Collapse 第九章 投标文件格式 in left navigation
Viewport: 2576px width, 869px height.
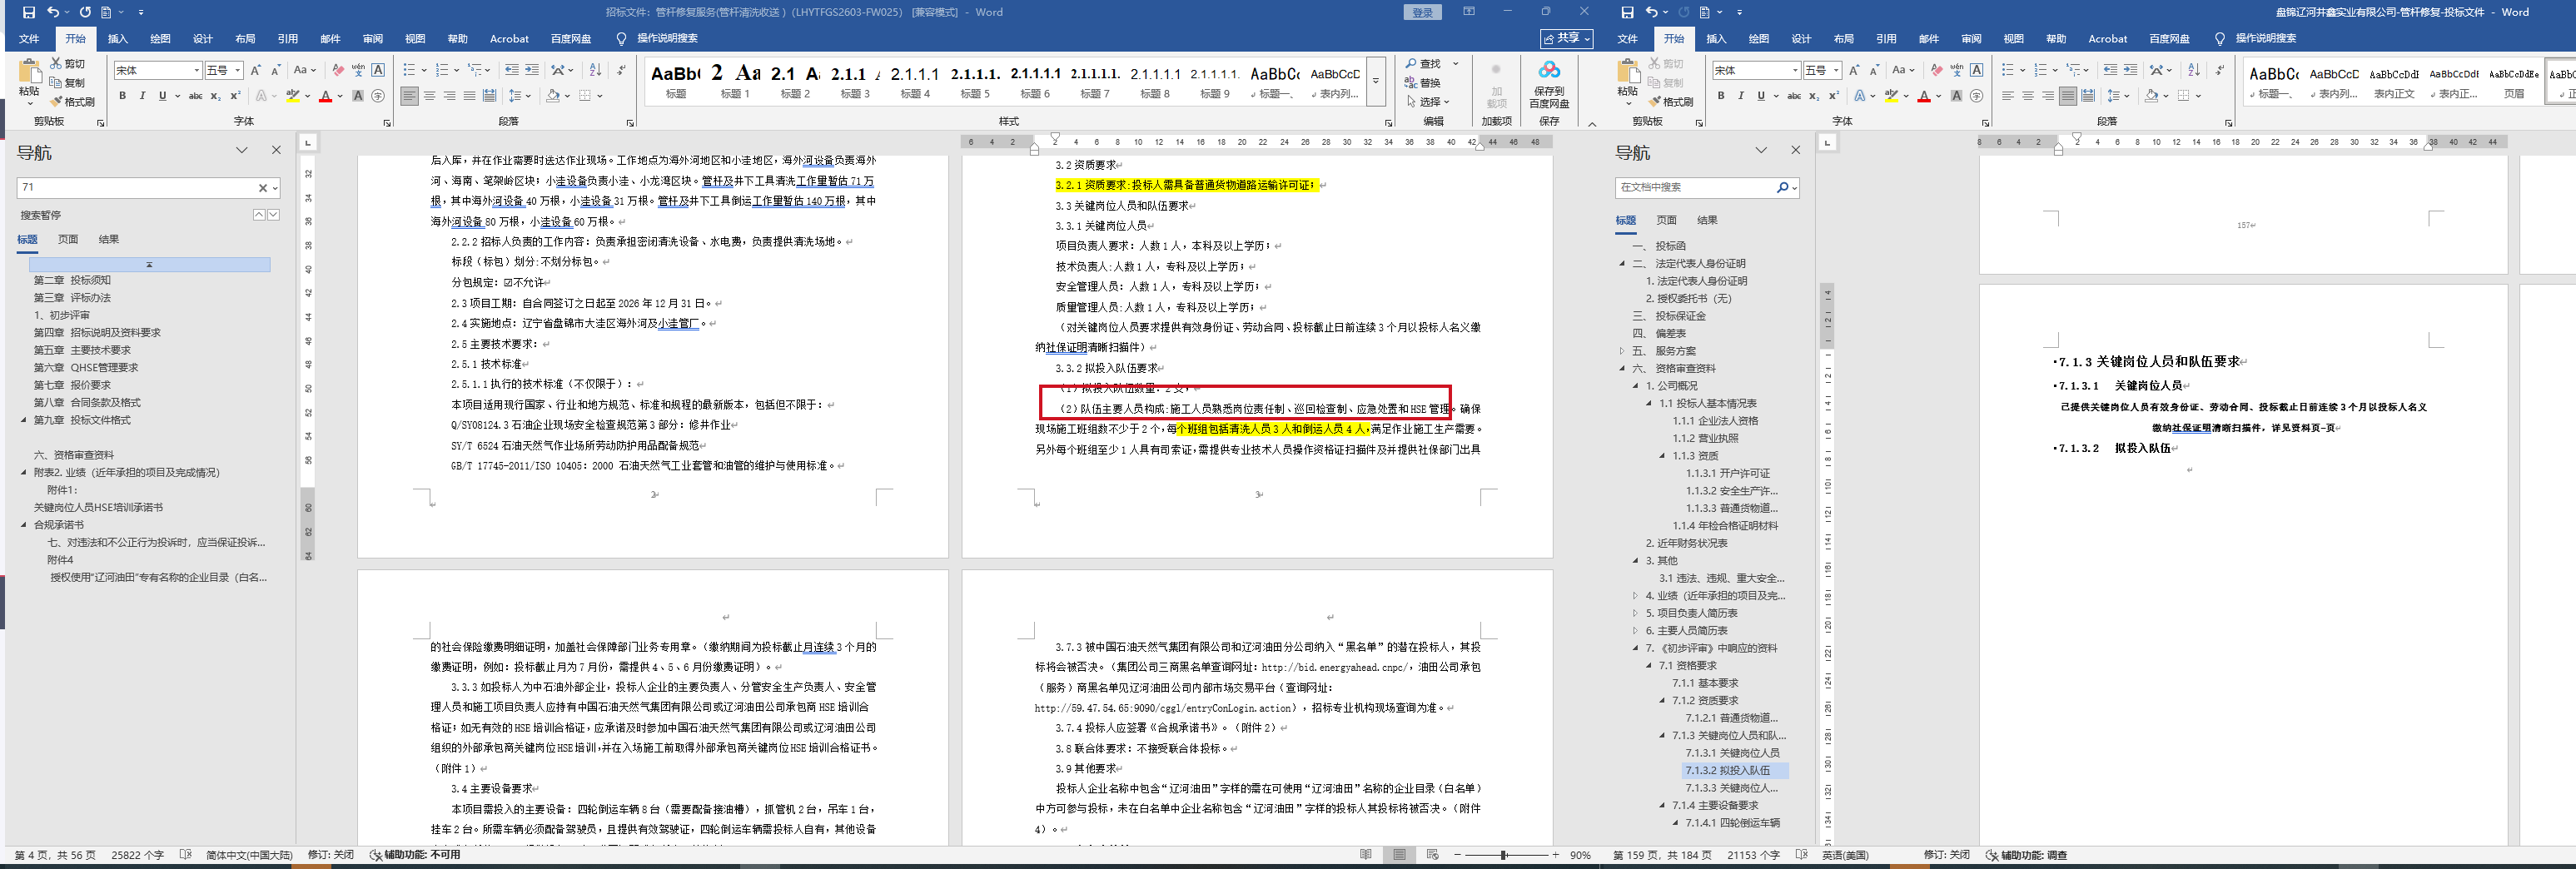[24, 420]
